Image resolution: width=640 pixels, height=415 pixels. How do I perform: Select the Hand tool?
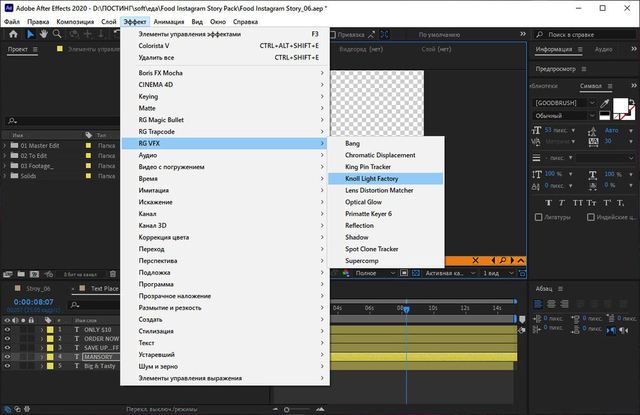45,33
